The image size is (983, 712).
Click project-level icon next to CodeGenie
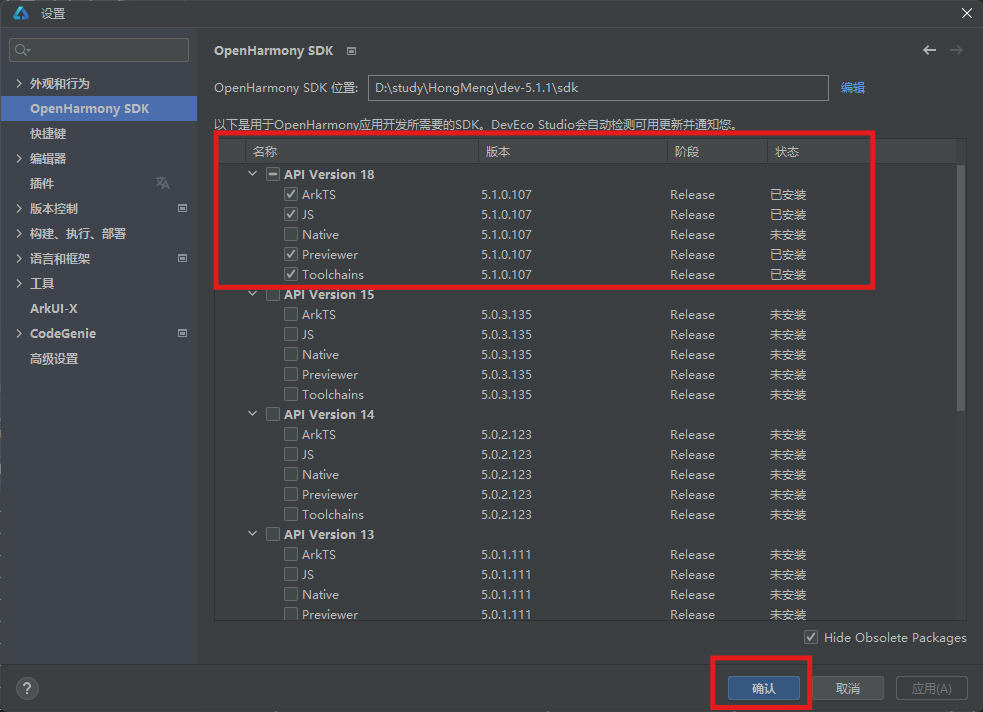[182, 333]
